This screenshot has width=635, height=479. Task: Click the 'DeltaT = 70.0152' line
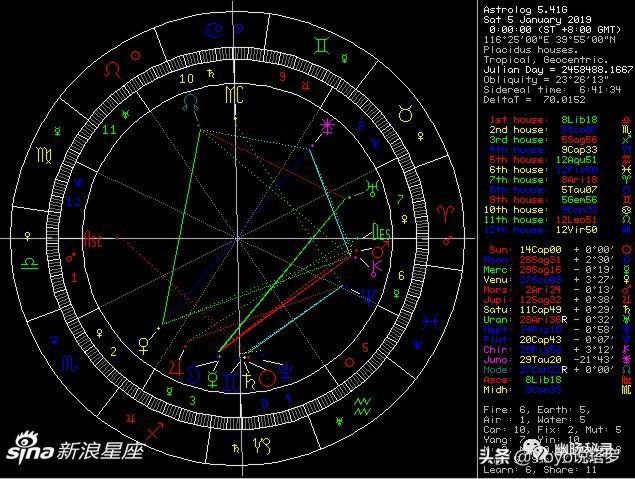pos(534,100)
